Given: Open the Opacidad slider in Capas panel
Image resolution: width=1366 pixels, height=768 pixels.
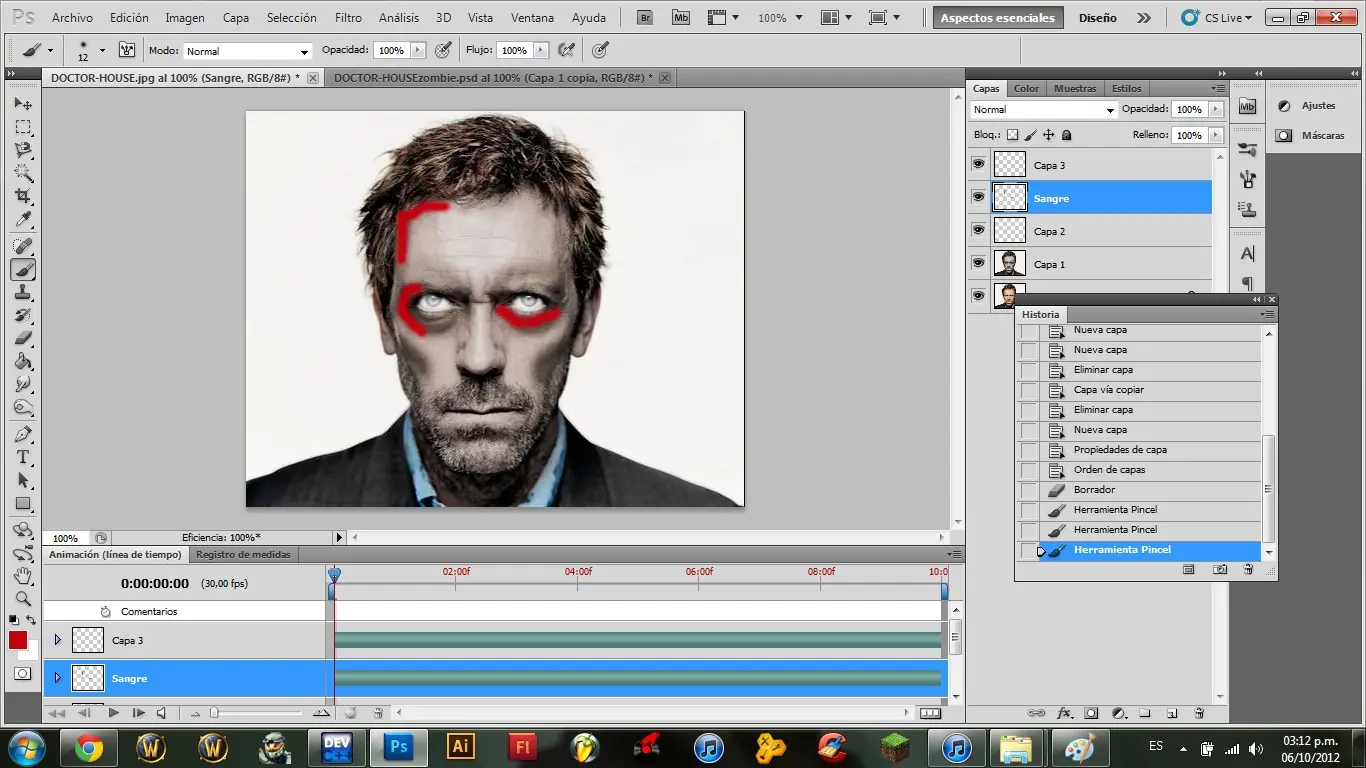Looking at the screenshot, I should [x=1216, y=110].
